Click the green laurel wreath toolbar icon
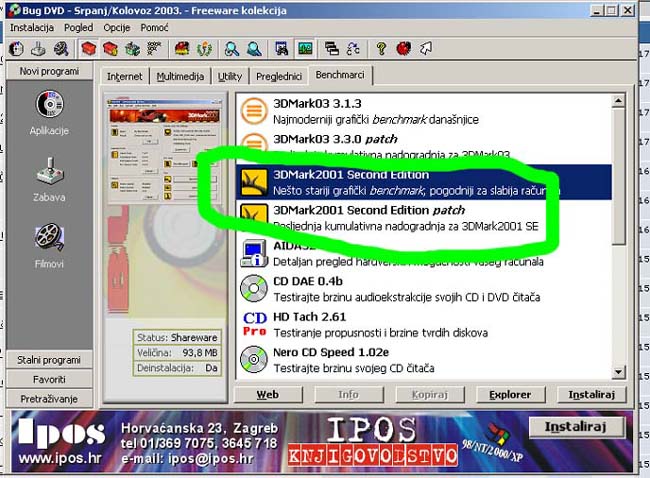This screenshot has width=650, height=478. tap(204, 49)
